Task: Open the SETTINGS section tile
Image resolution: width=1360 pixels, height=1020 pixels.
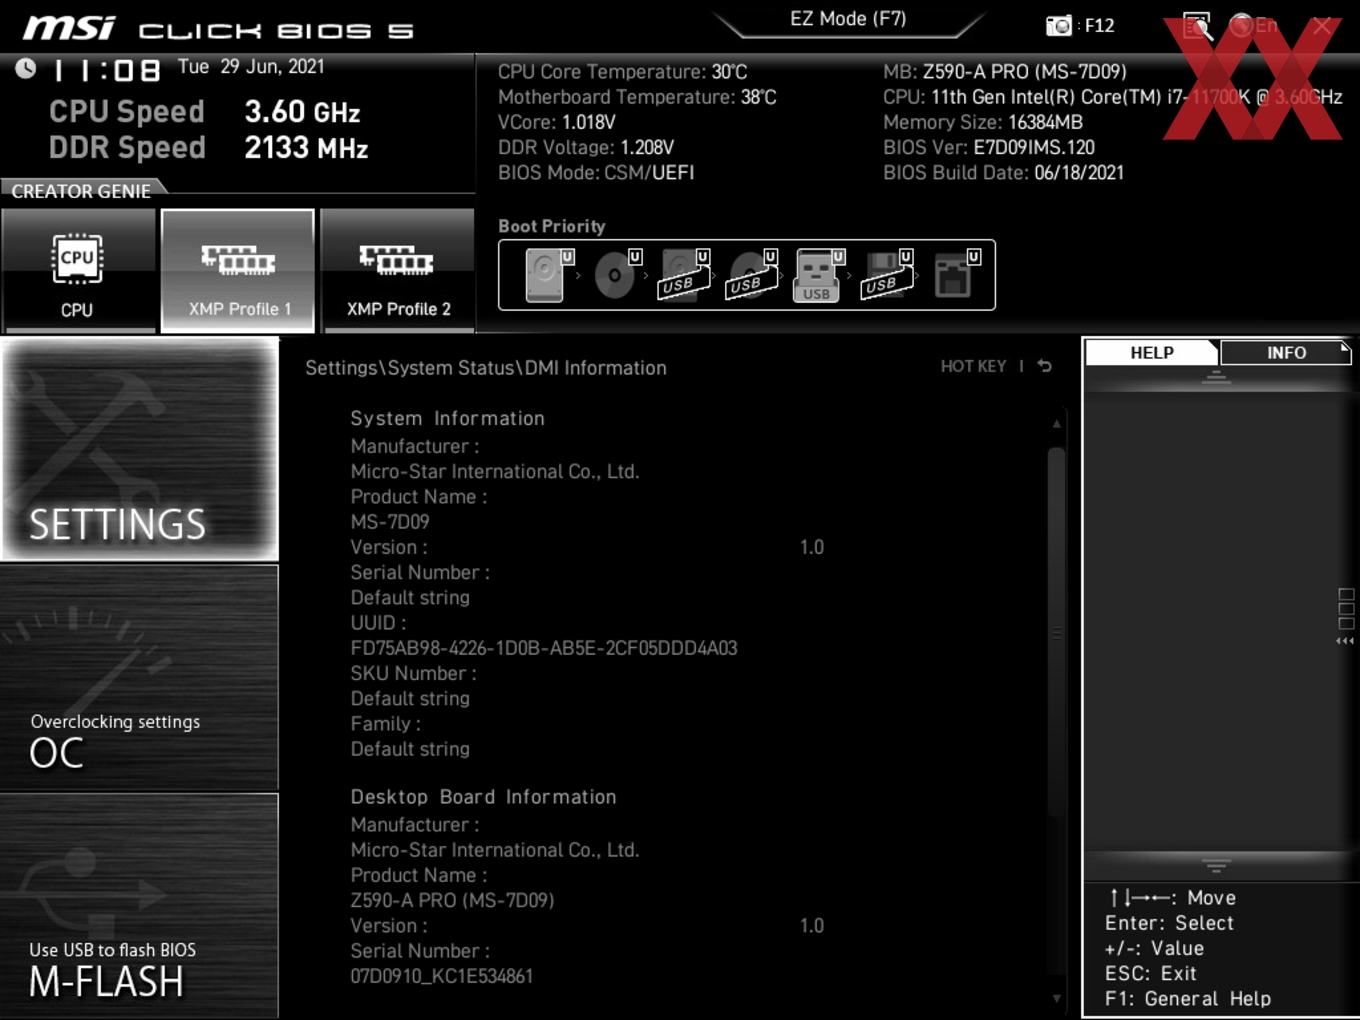Action: pyautogui.click(x=140, y=449)
